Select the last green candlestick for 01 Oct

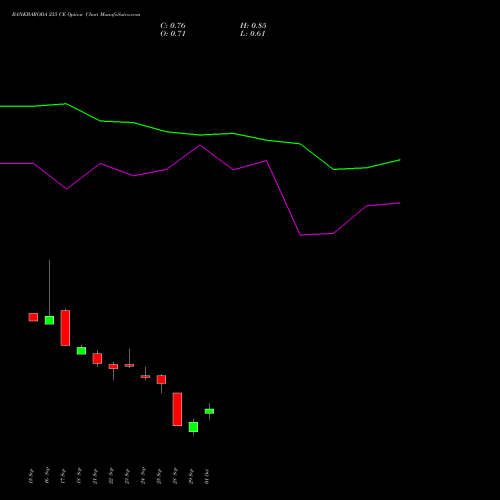point(209,411)
